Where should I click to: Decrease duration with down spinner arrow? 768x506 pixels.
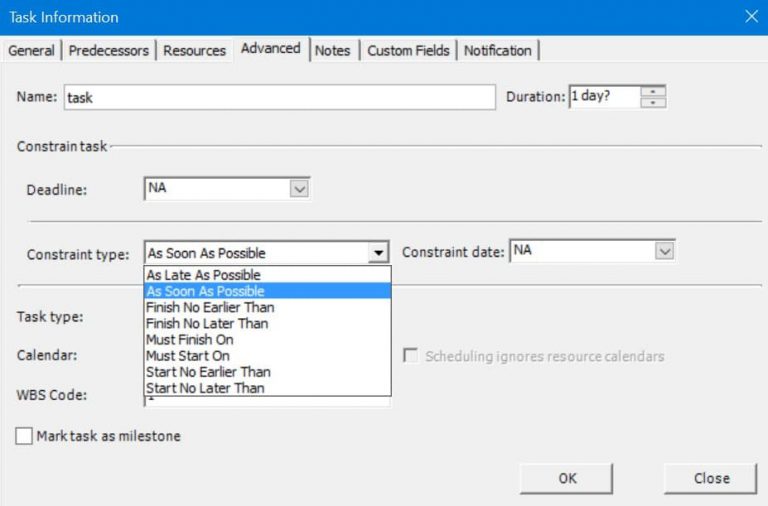coord(654,103)
